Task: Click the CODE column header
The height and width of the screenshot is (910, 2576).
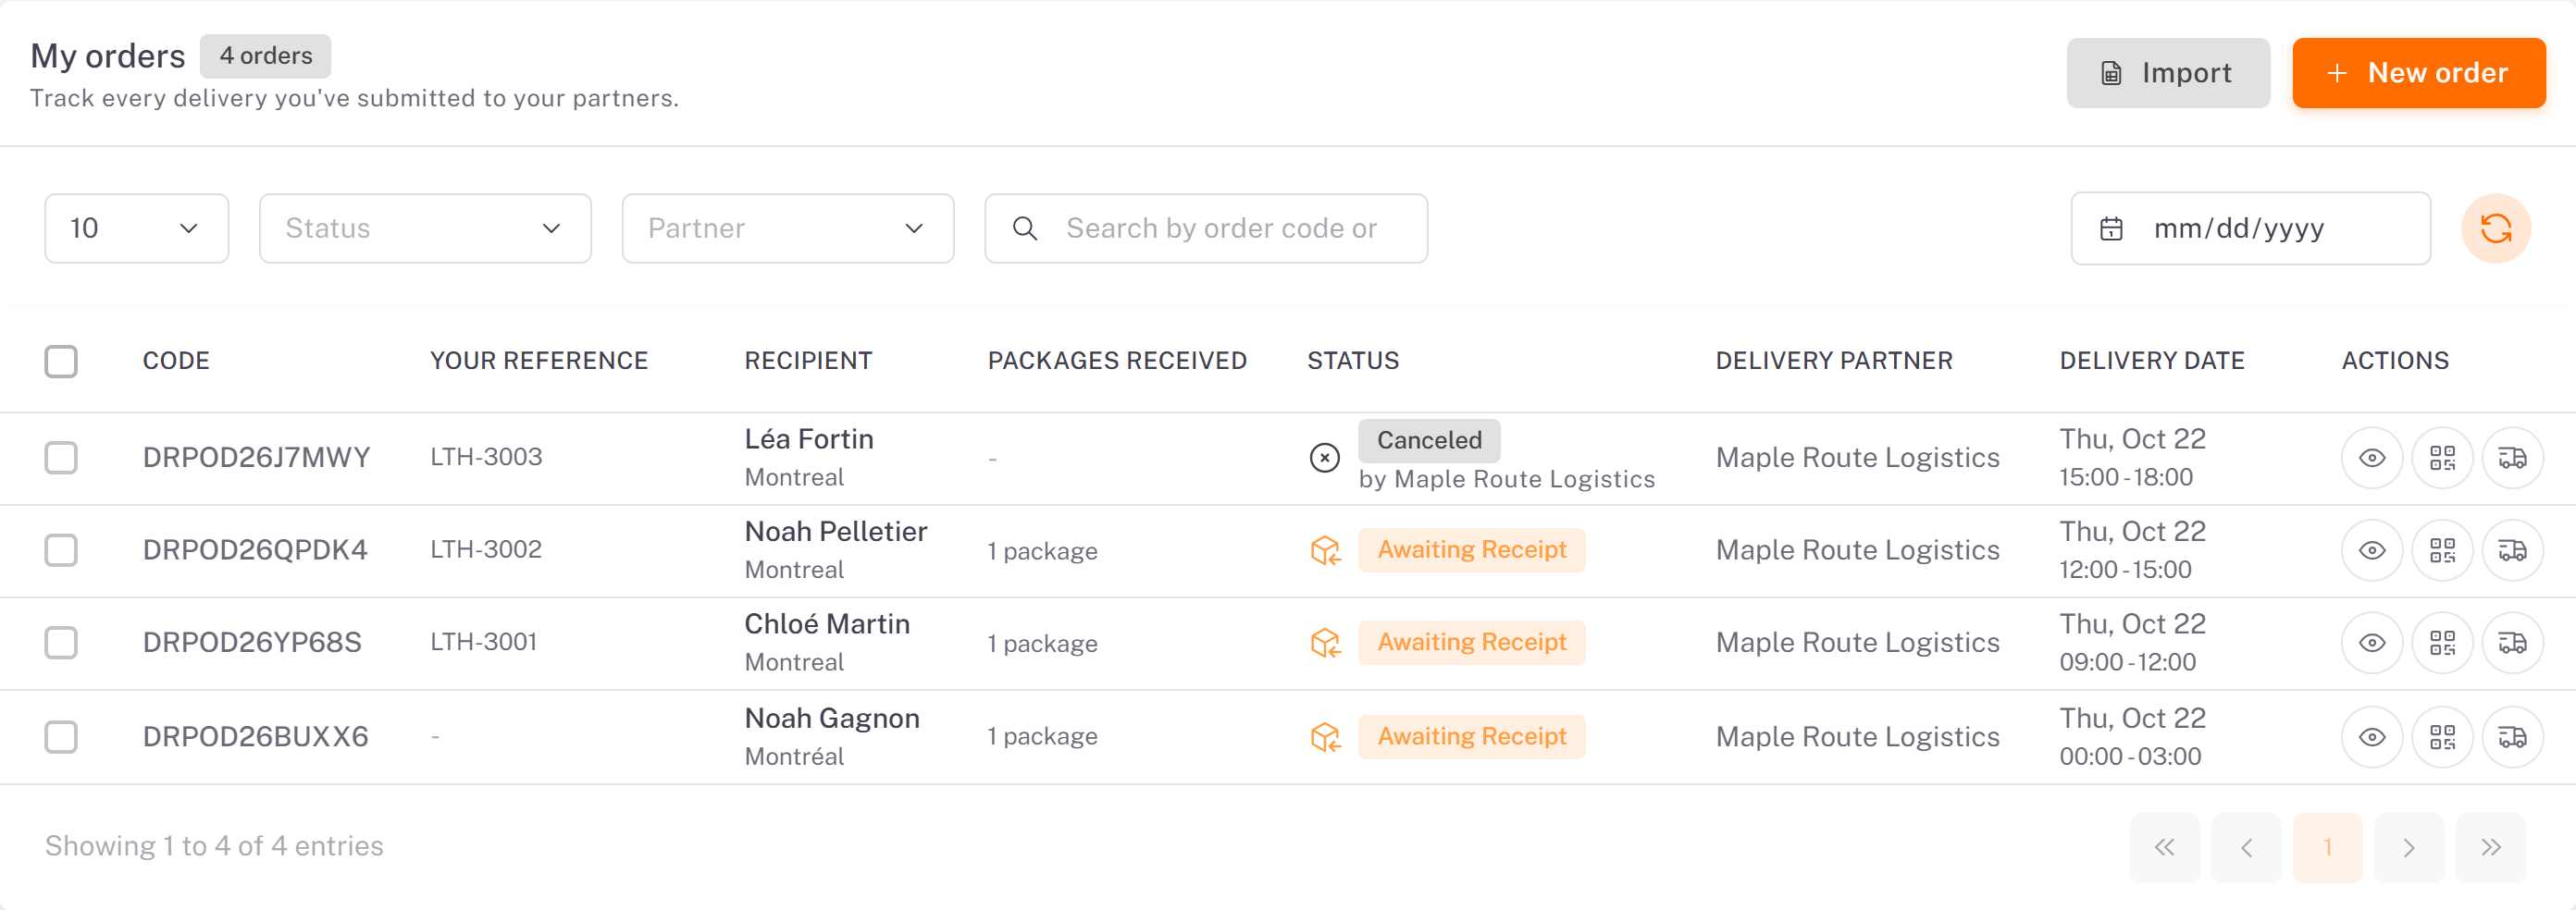Action: click(x=176, y=361)
